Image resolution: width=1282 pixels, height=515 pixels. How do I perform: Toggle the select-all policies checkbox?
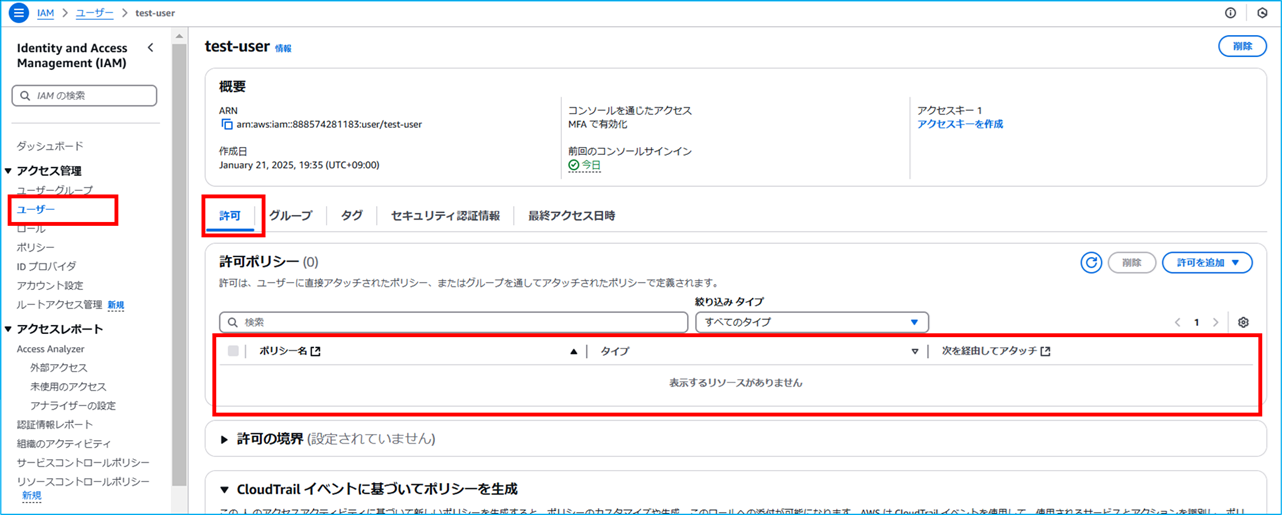coord(233,351)
